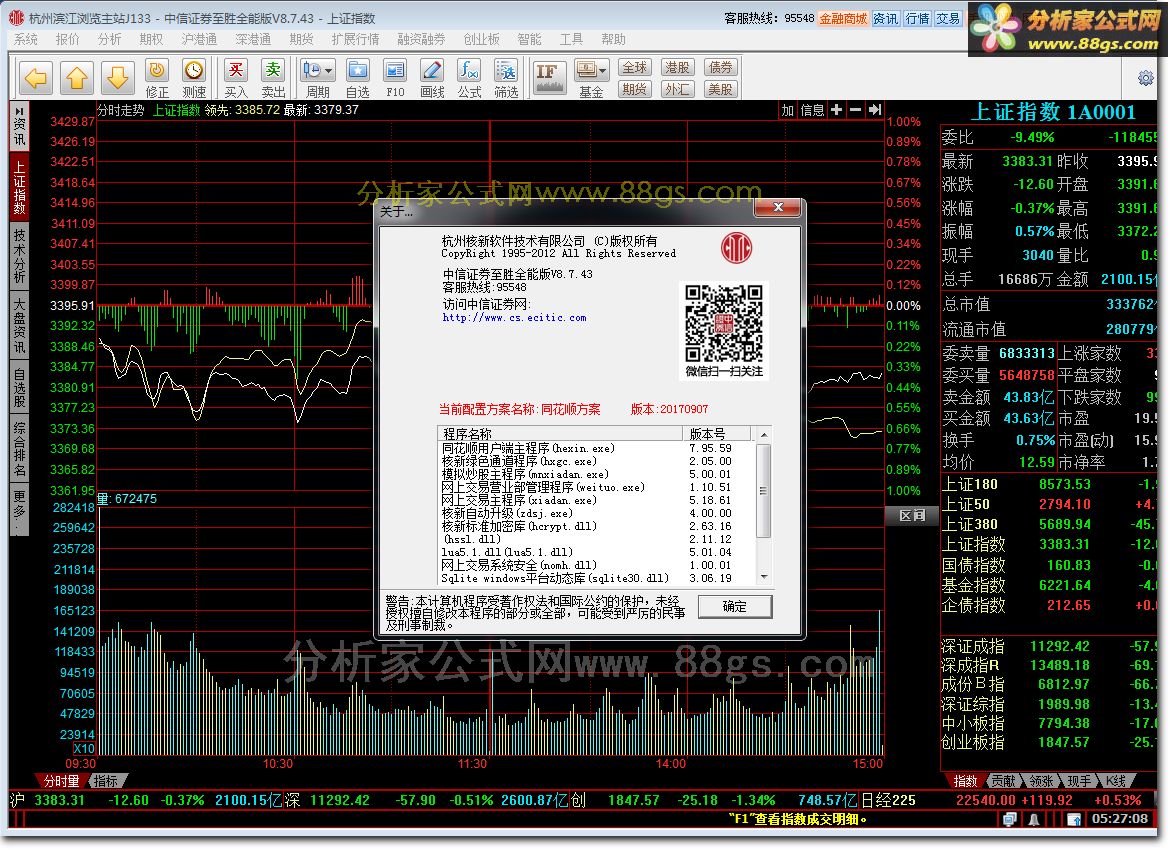Run the 测速 speed test tool

[194, 78]
